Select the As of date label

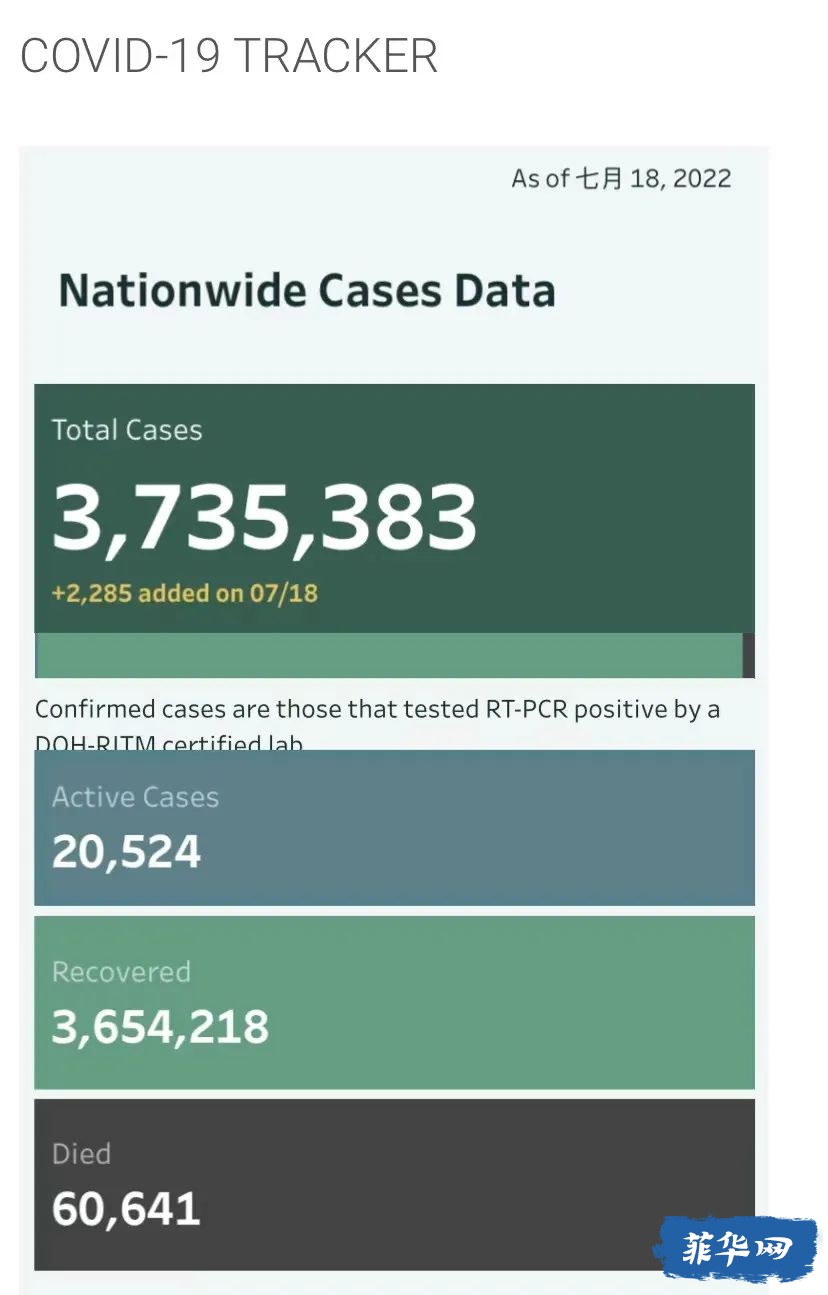[621, 179]
